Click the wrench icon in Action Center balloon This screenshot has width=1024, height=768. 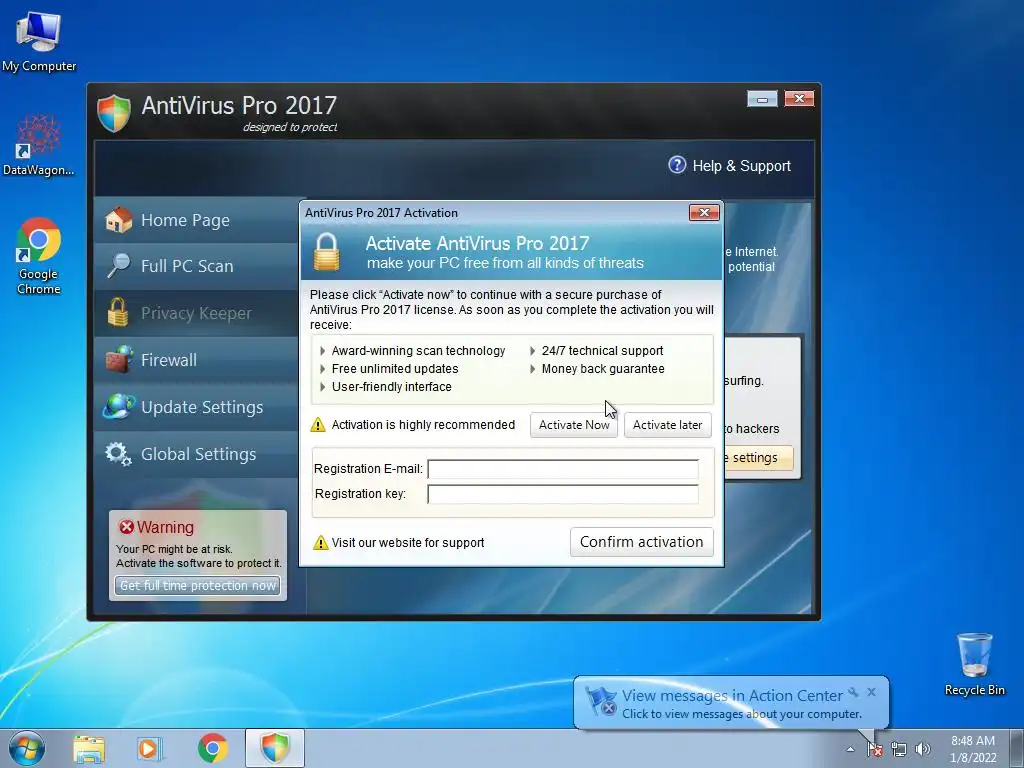(853, 692)
